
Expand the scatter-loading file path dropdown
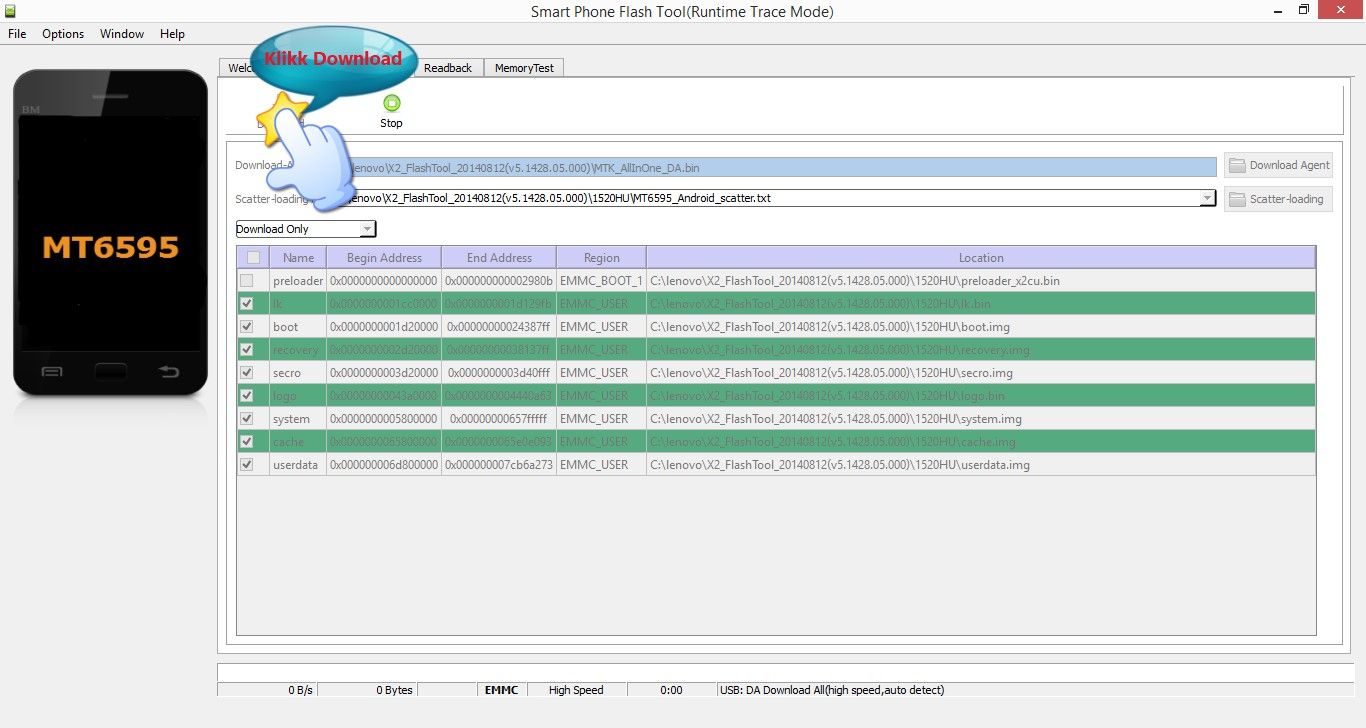click(x=1207, y=198)
